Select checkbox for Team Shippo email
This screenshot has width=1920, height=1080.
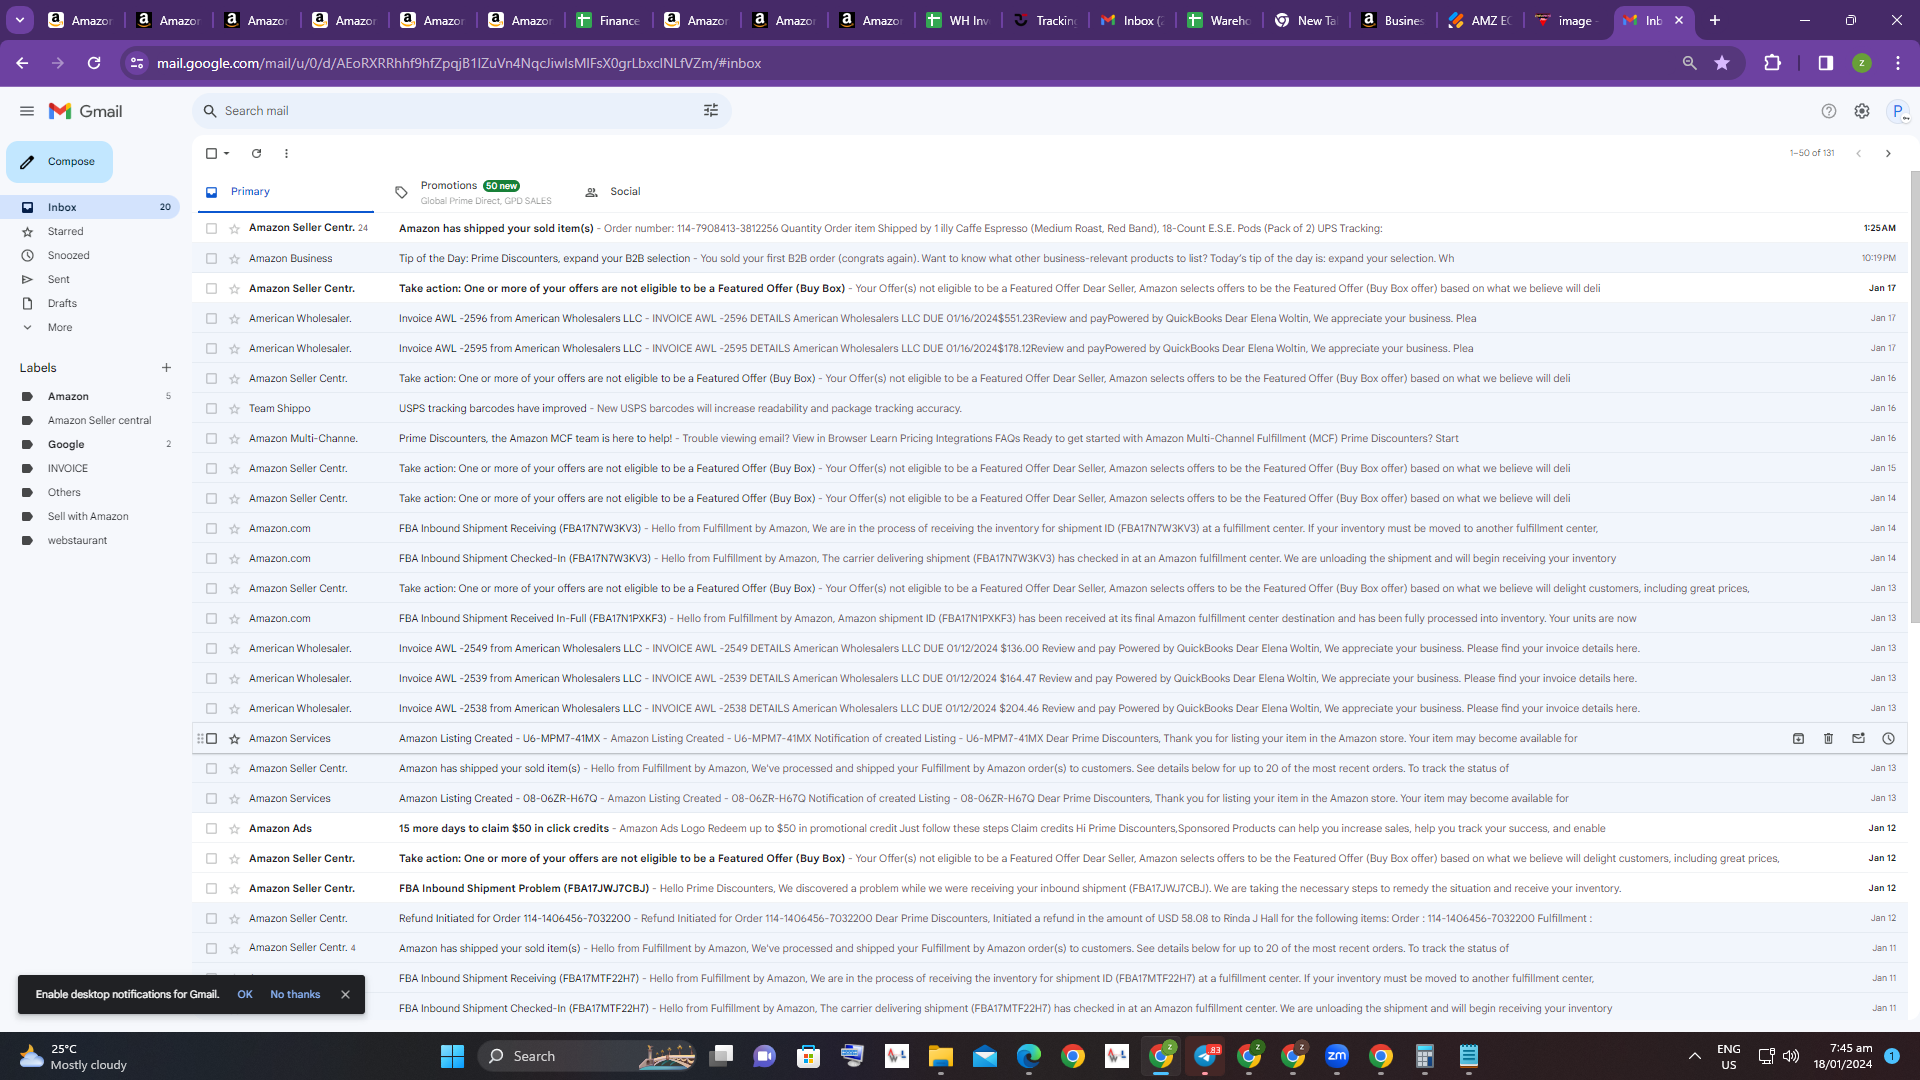pyautogui.click(x=211, y=408)
